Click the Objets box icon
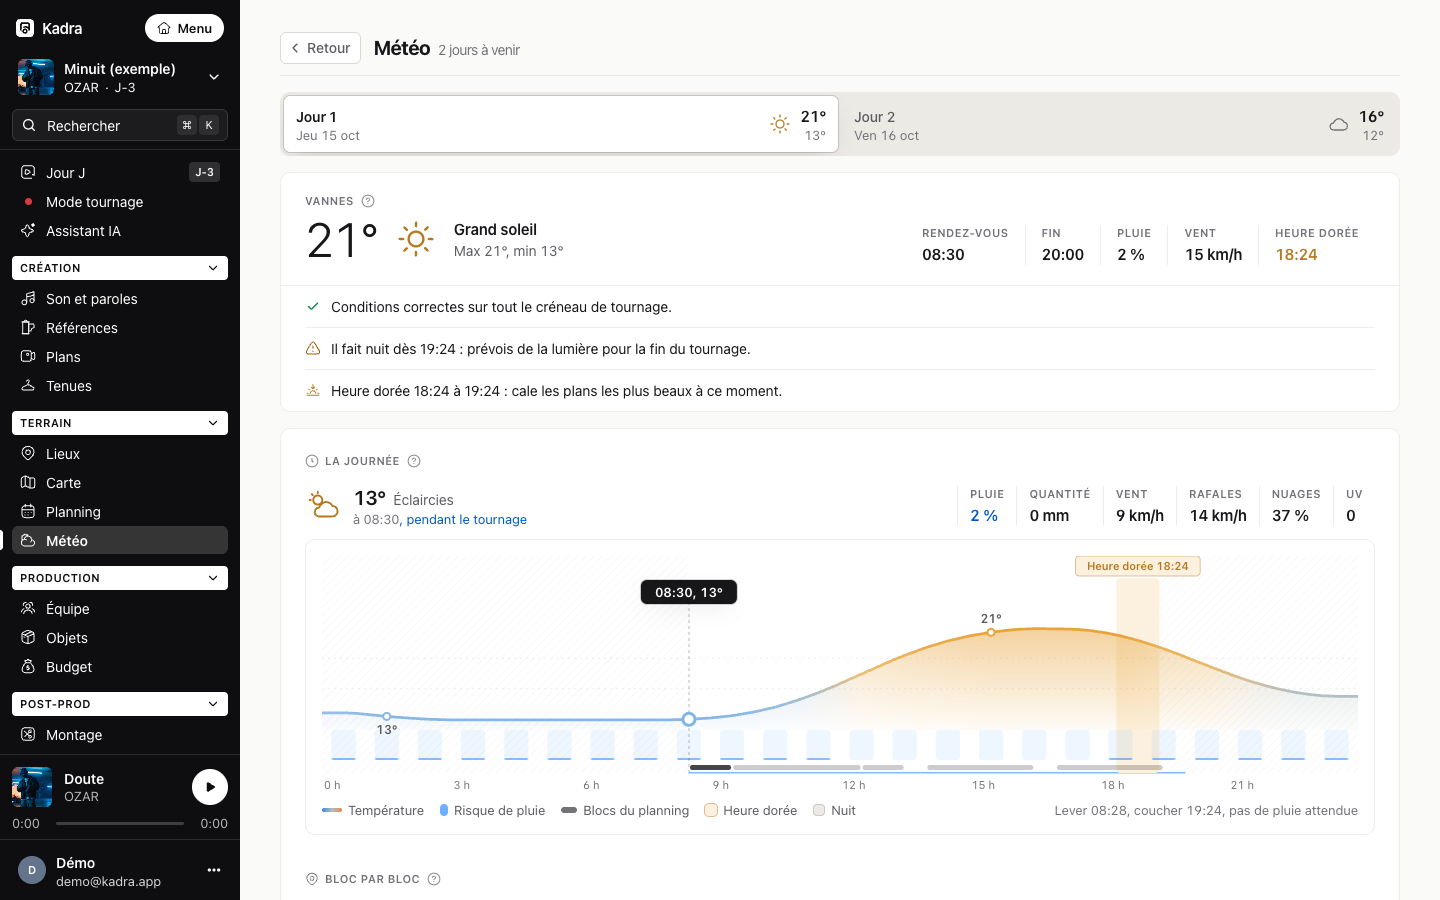The image size is (1440, 900). [28, 637]
